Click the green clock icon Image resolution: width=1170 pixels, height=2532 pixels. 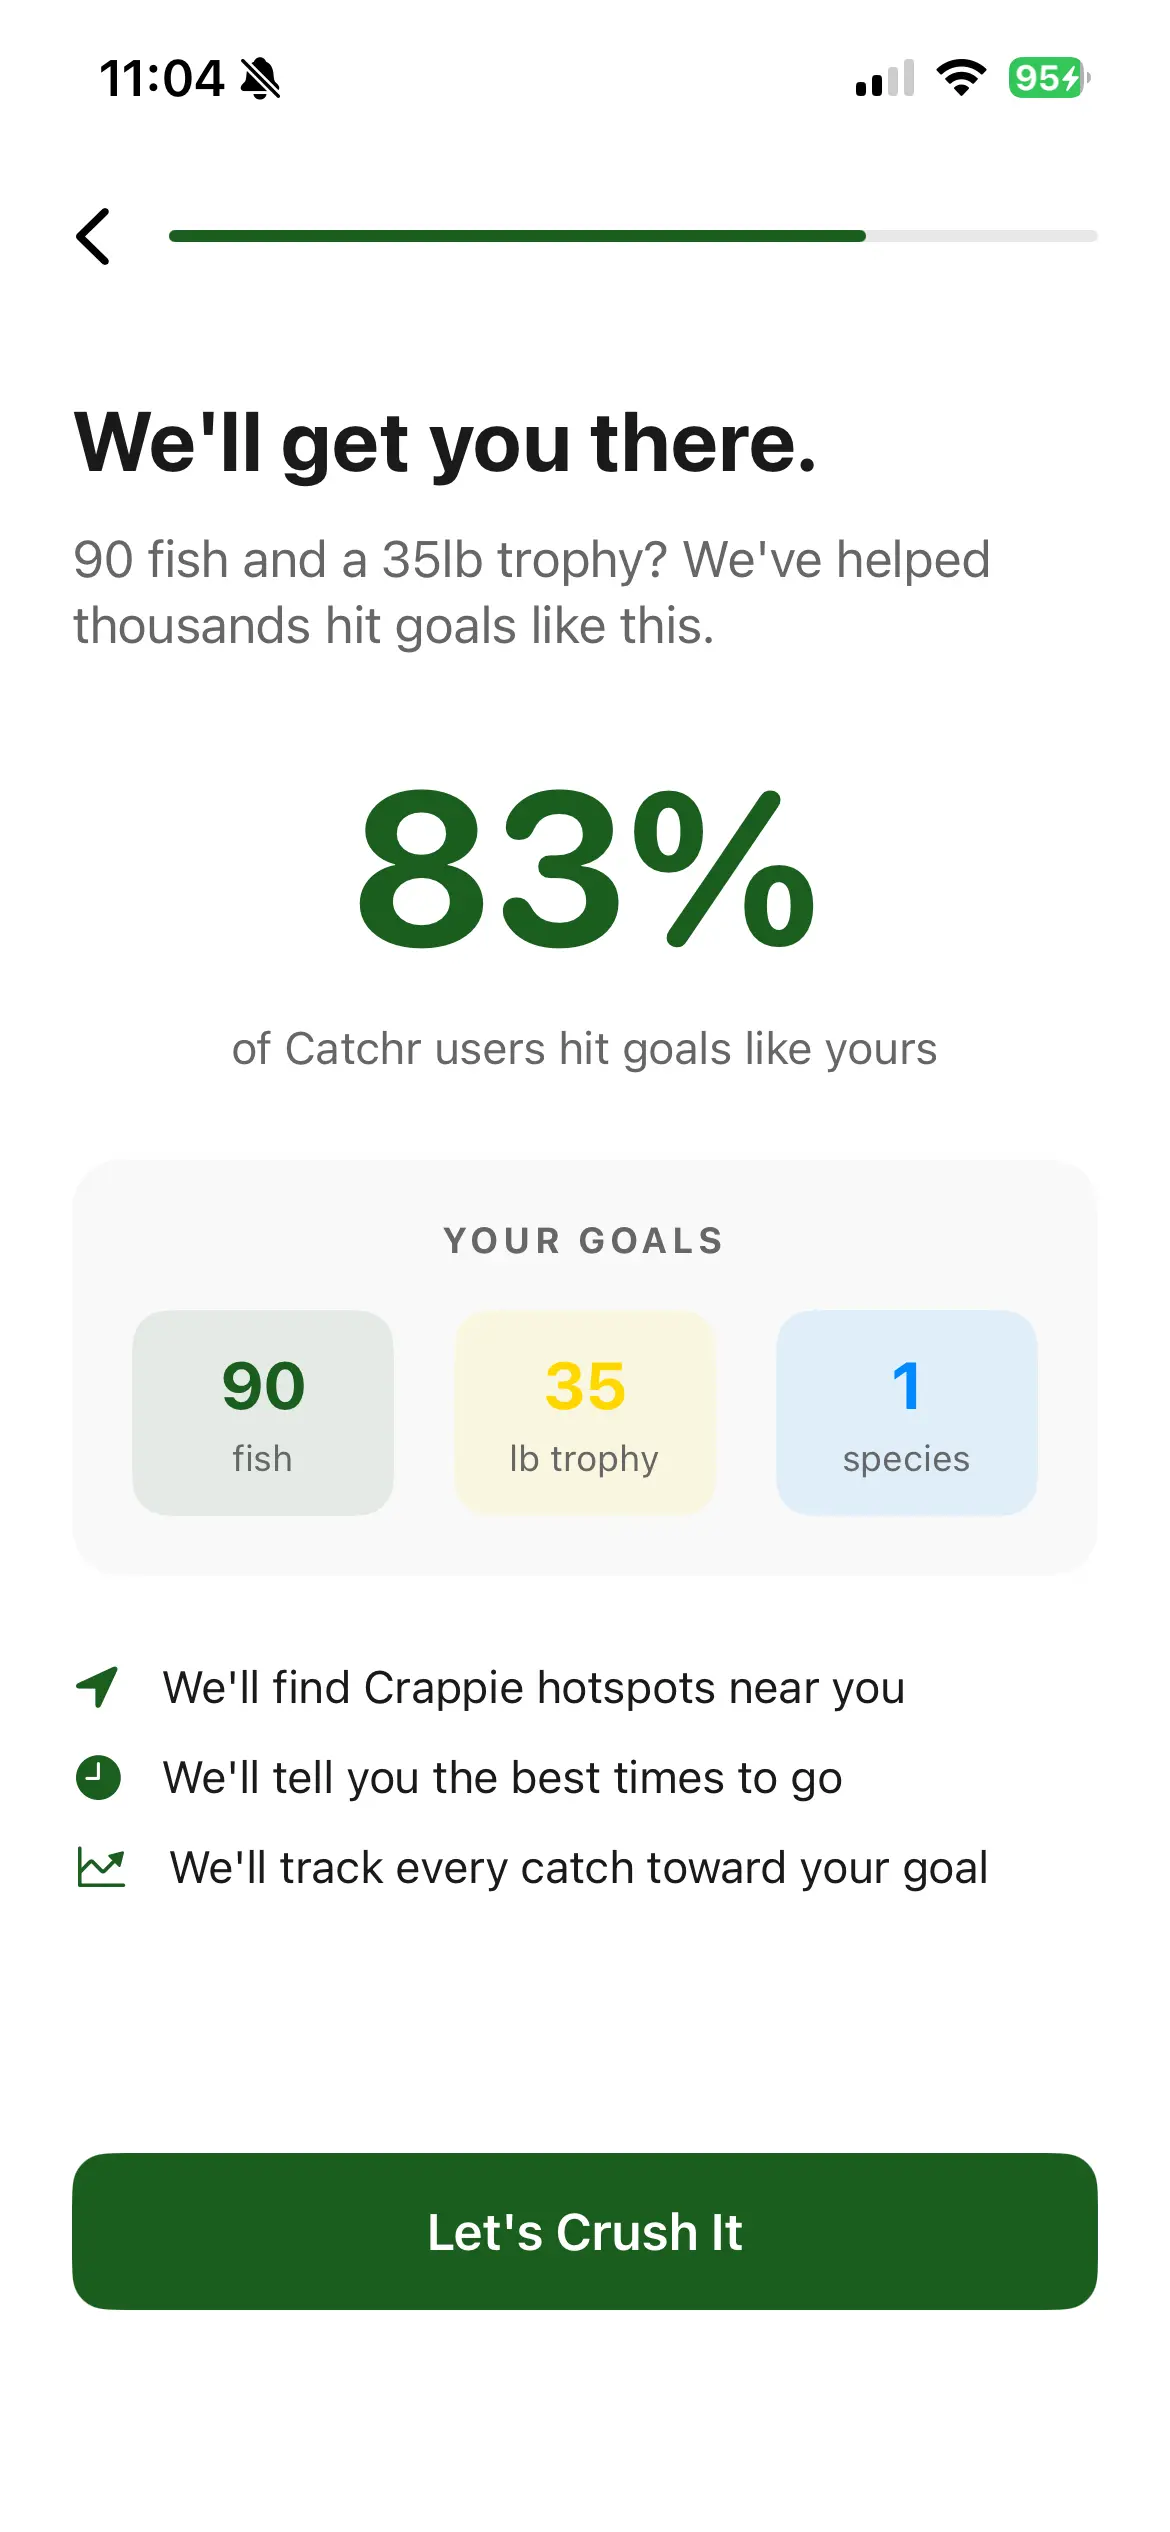click(x=98, y=1777)
